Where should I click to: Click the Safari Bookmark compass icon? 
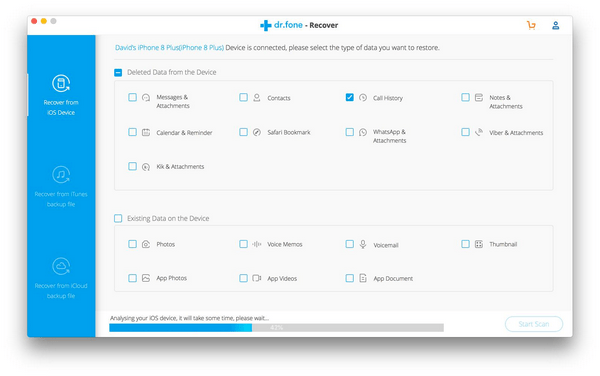257,132
